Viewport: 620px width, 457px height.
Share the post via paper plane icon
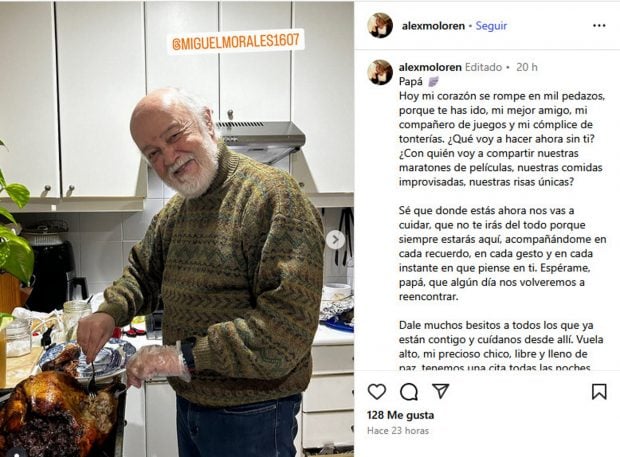coord(440,391)
